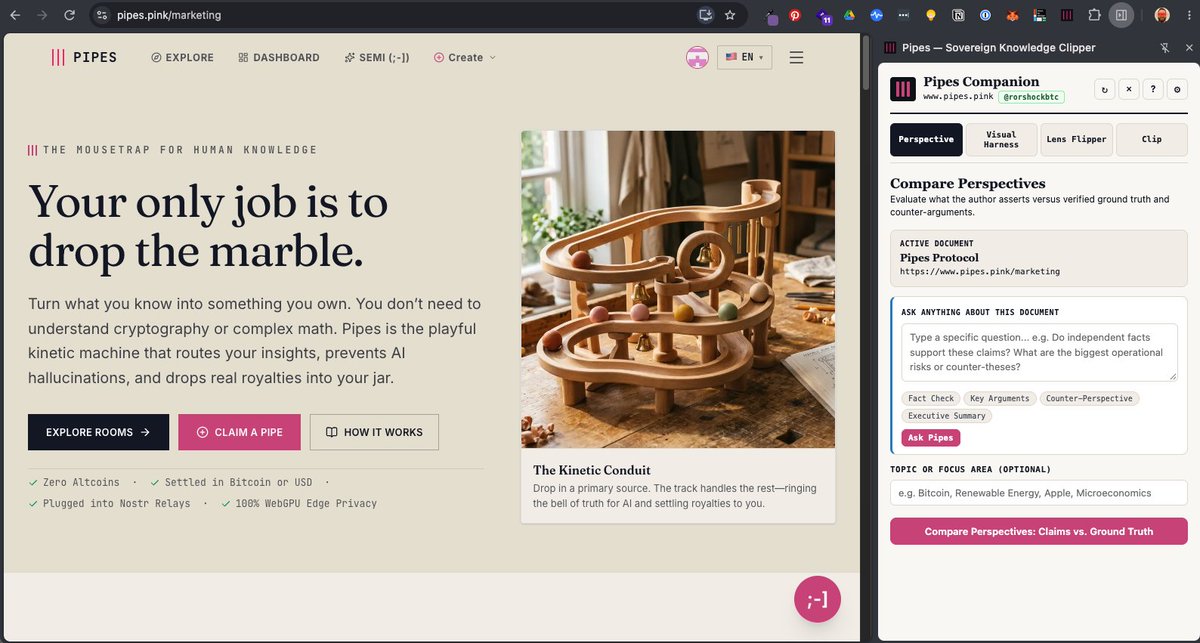Click '100% WebGPU Edge Privacy' text
Screen dimensions: 1200x643
click(x=306, y=503)
